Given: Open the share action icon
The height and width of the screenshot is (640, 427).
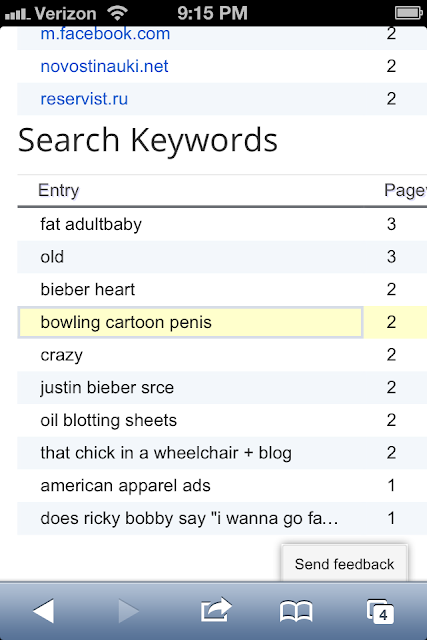Looking at the screenshot, I should 216,610.
